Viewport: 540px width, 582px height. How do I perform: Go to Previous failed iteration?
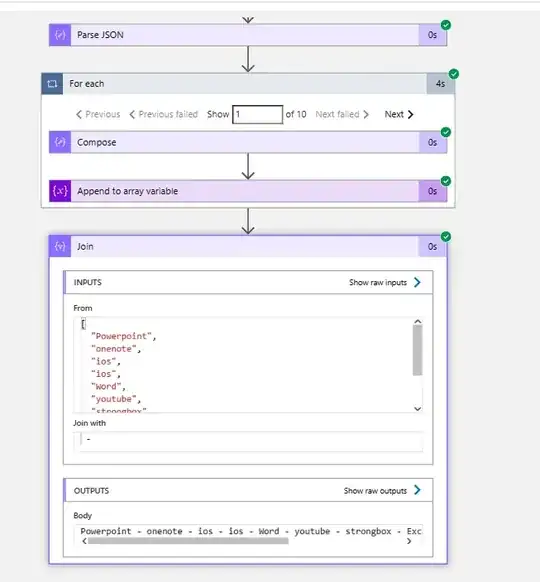(164, 114)
